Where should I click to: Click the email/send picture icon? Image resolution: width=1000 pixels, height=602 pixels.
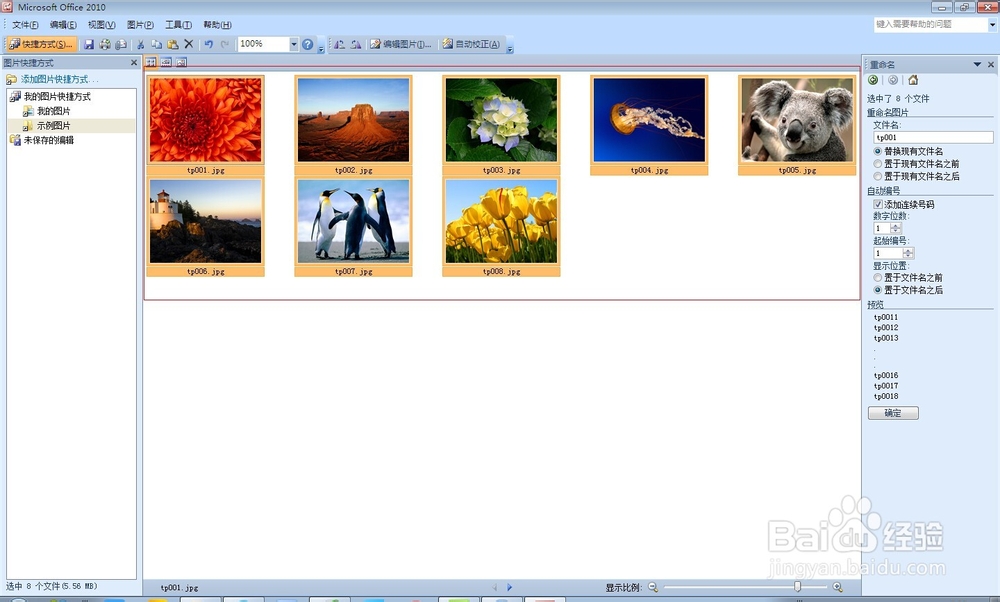pos(120,44)
